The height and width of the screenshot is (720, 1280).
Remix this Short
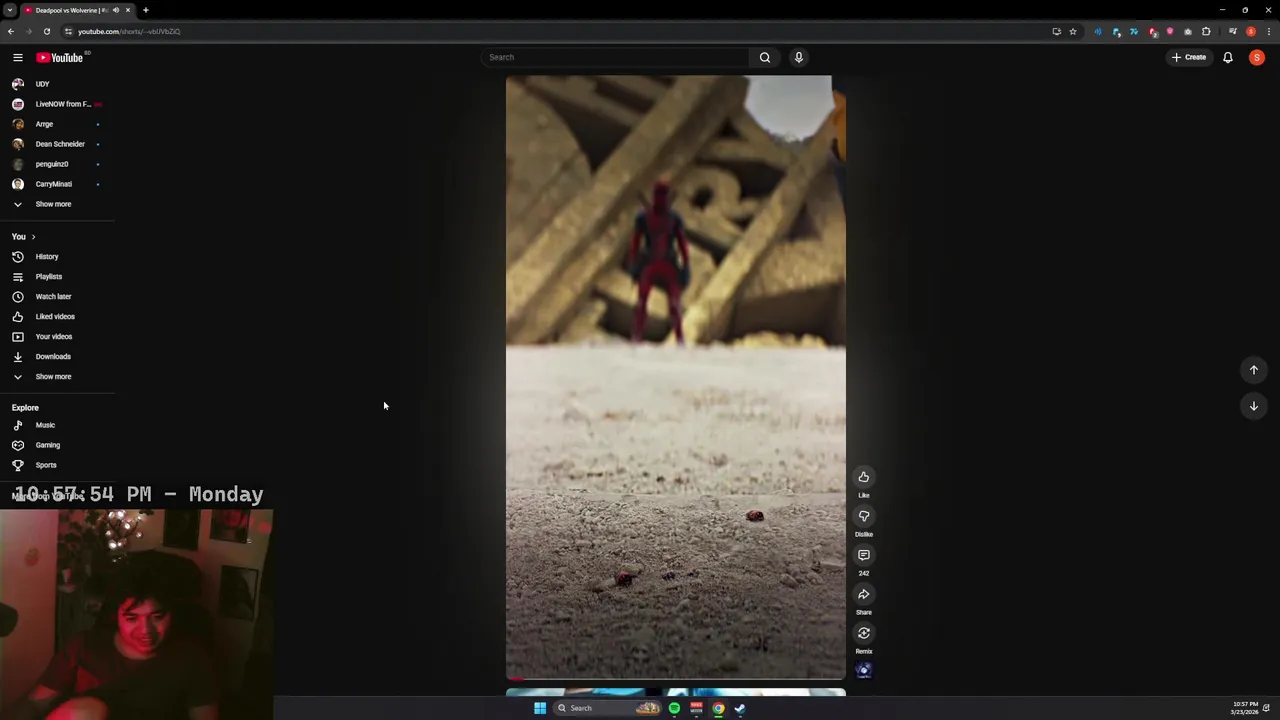(864, 633)
